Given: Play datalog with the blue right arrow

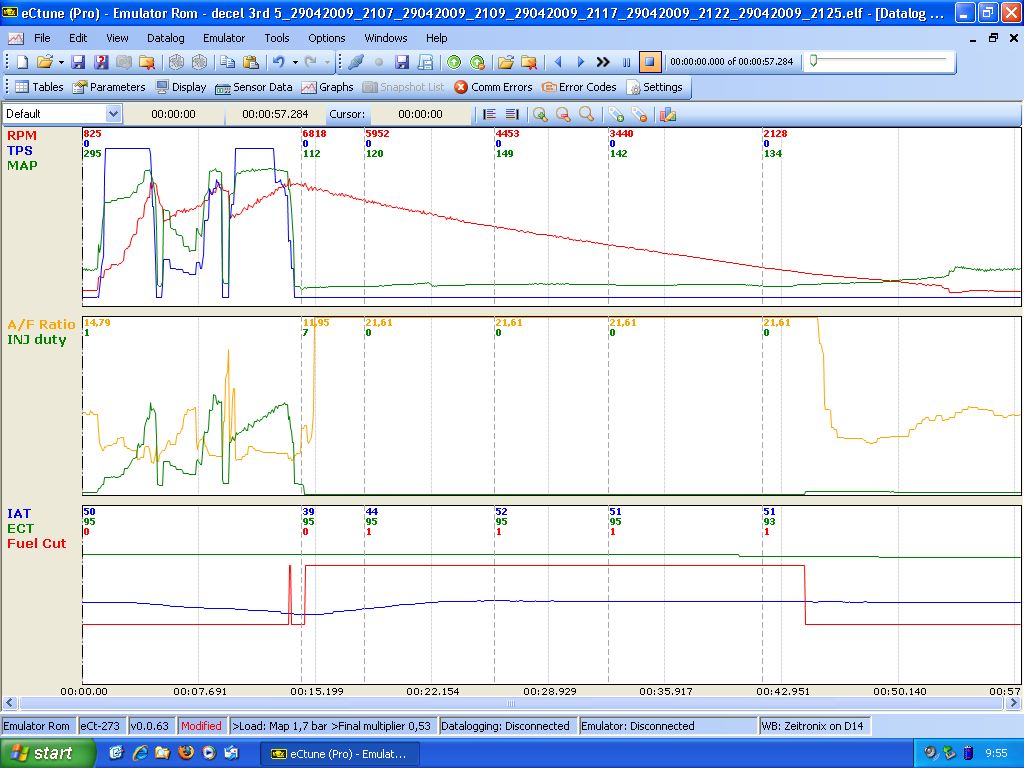Looking at the screenshot, I should pos(581,62).
